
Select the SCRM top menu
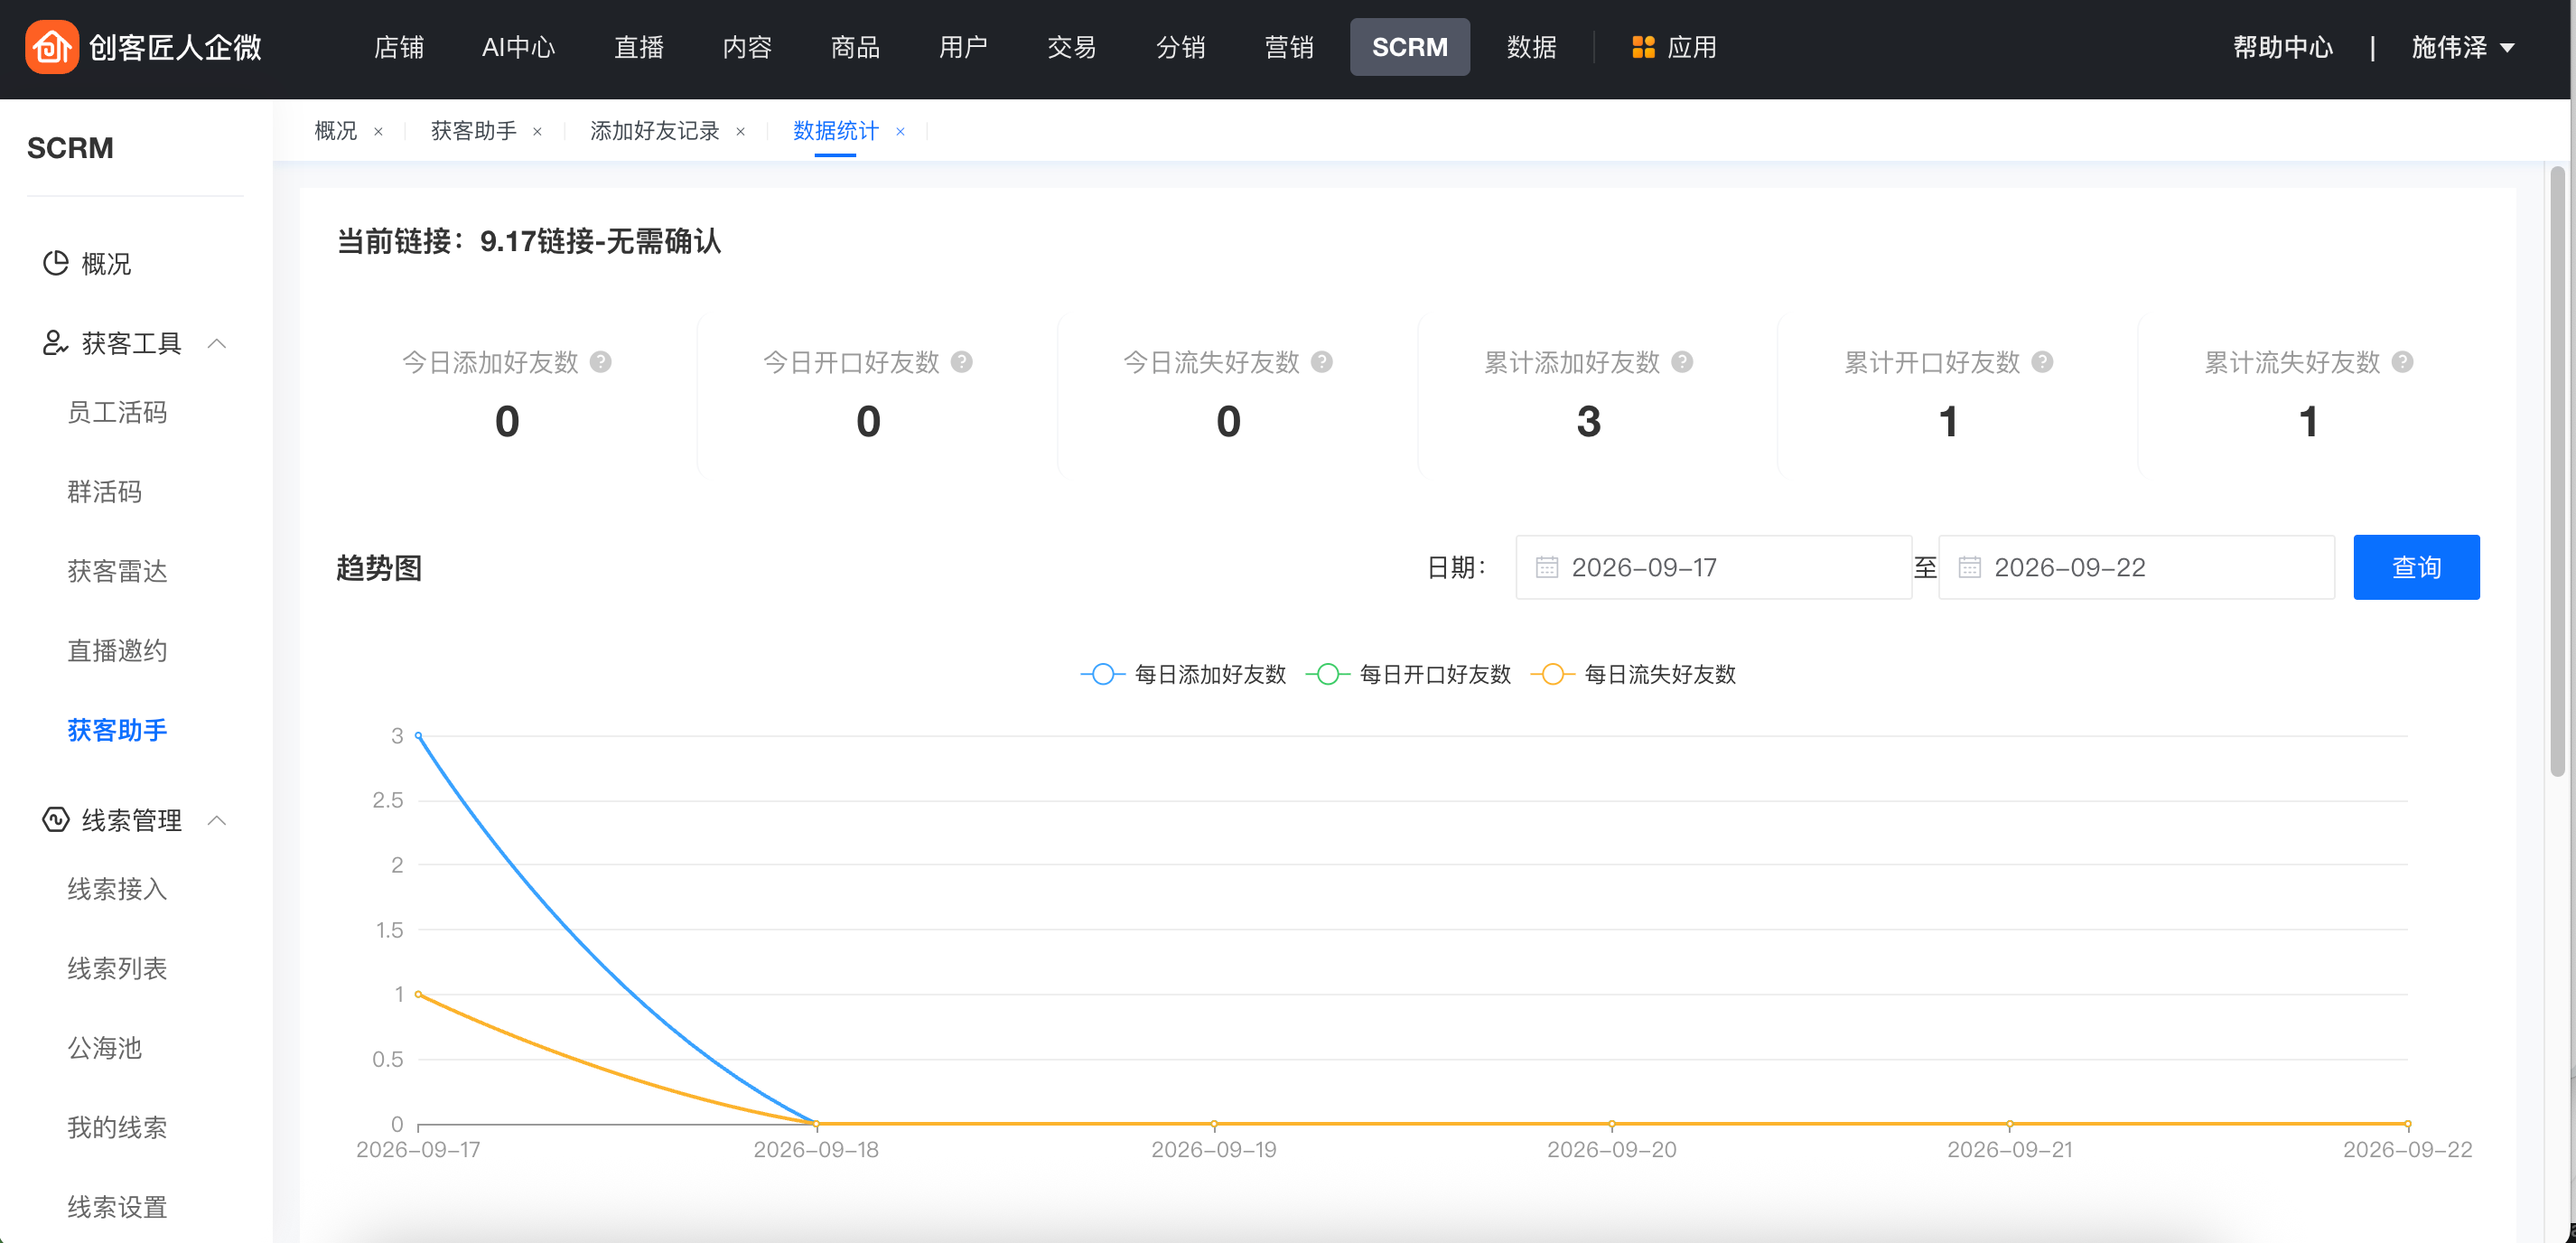(x=1410, y=47)
